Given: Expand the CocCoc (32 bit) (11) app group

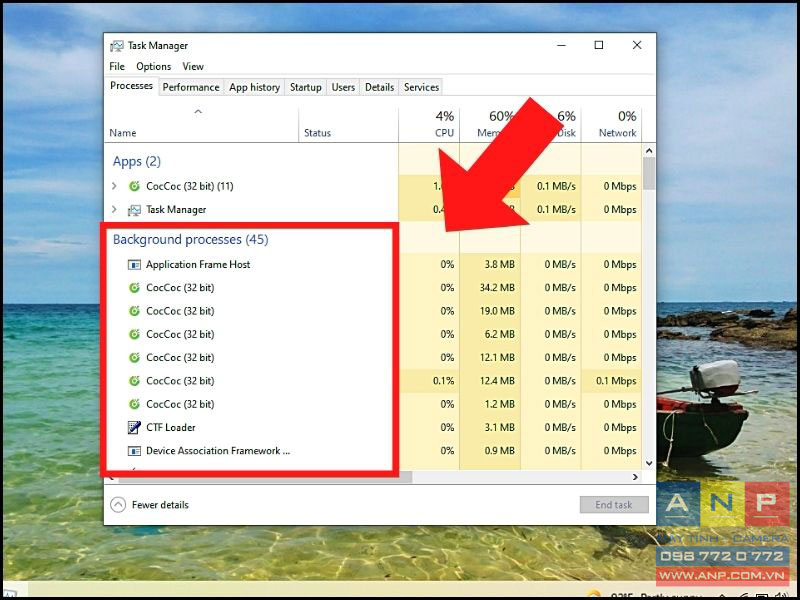Looking at the screenshot, I should click(115, 186).
